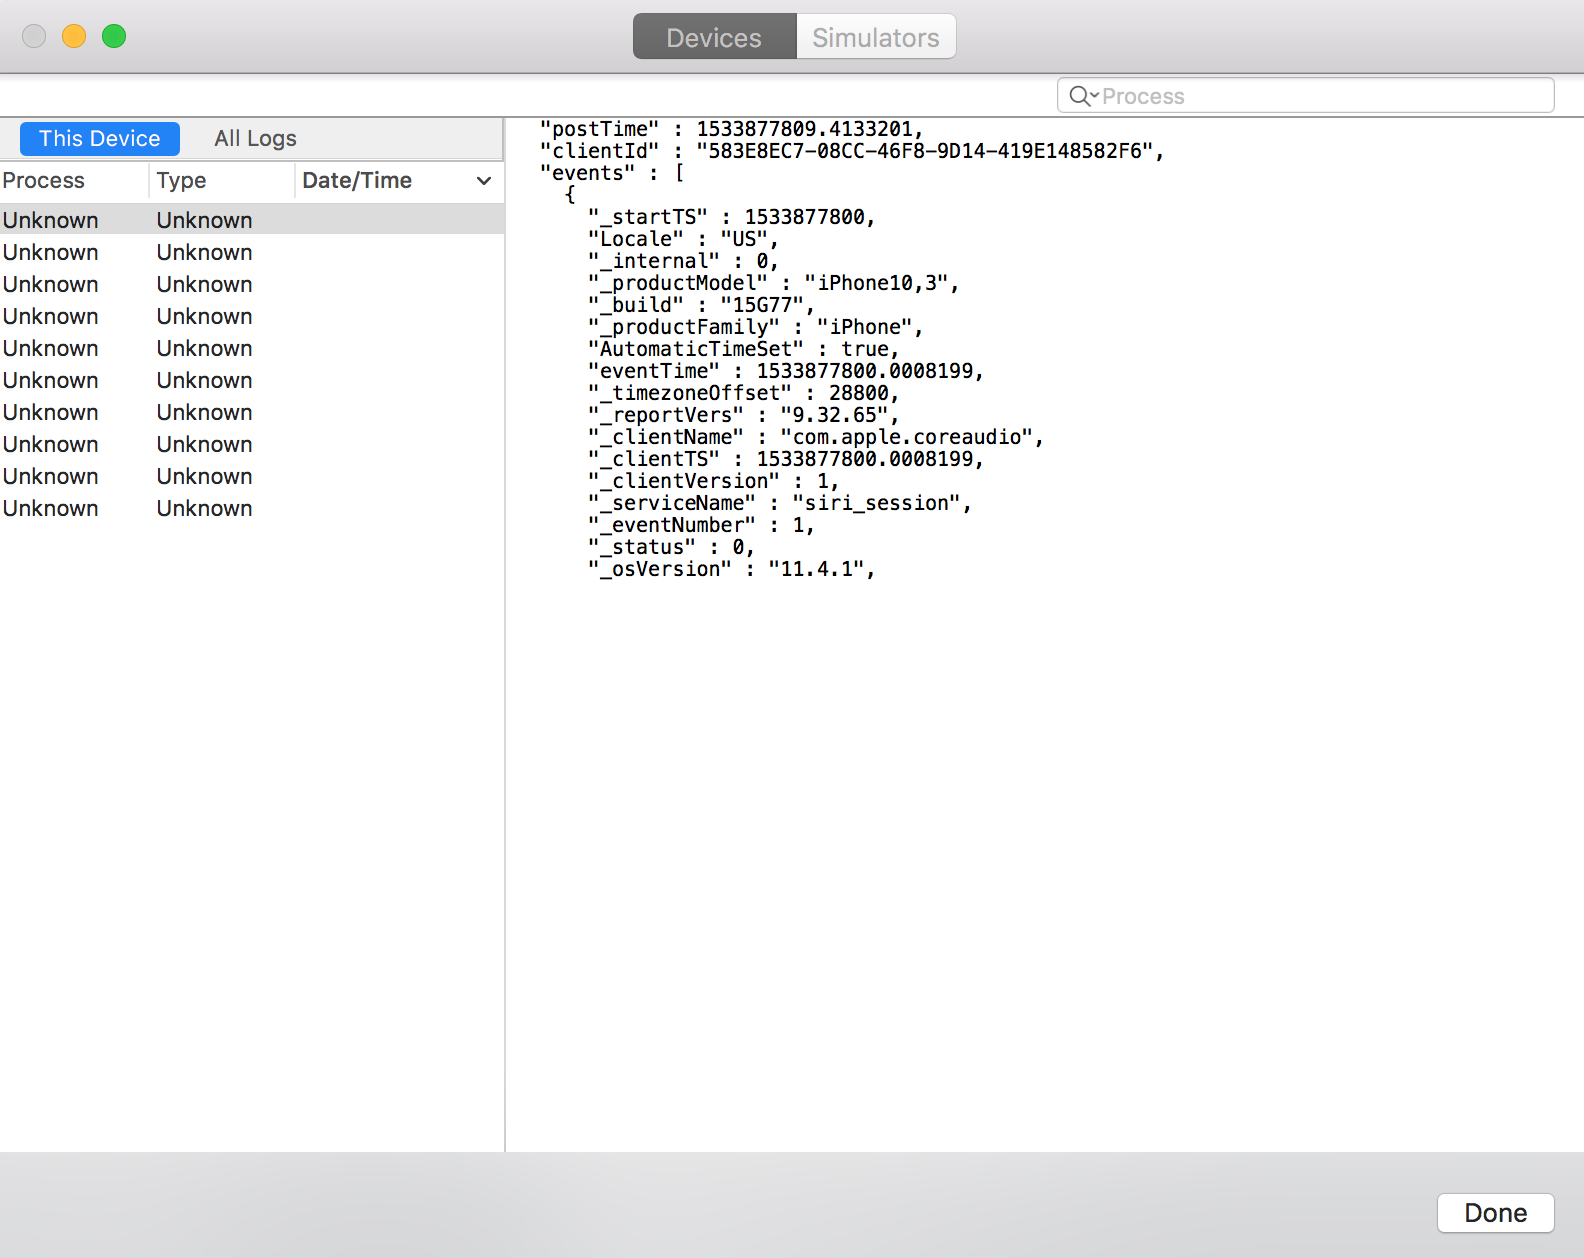Click the "_productModel" iPhone10,3 line

coord(773,283)
